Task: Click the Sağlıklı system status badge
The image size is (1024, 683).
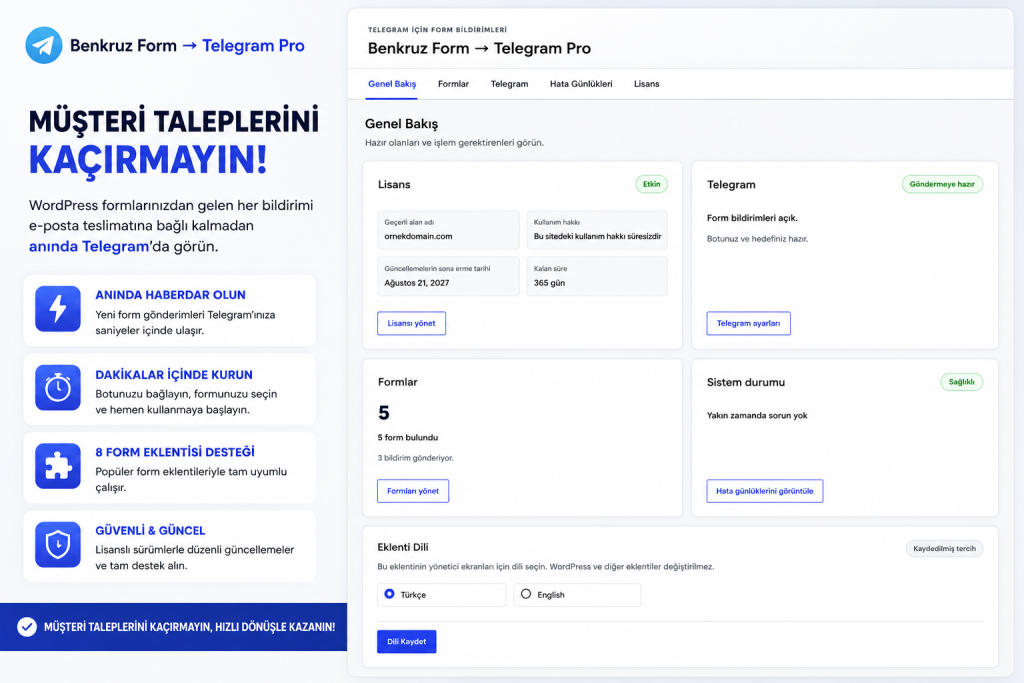Action: (961, 382)
